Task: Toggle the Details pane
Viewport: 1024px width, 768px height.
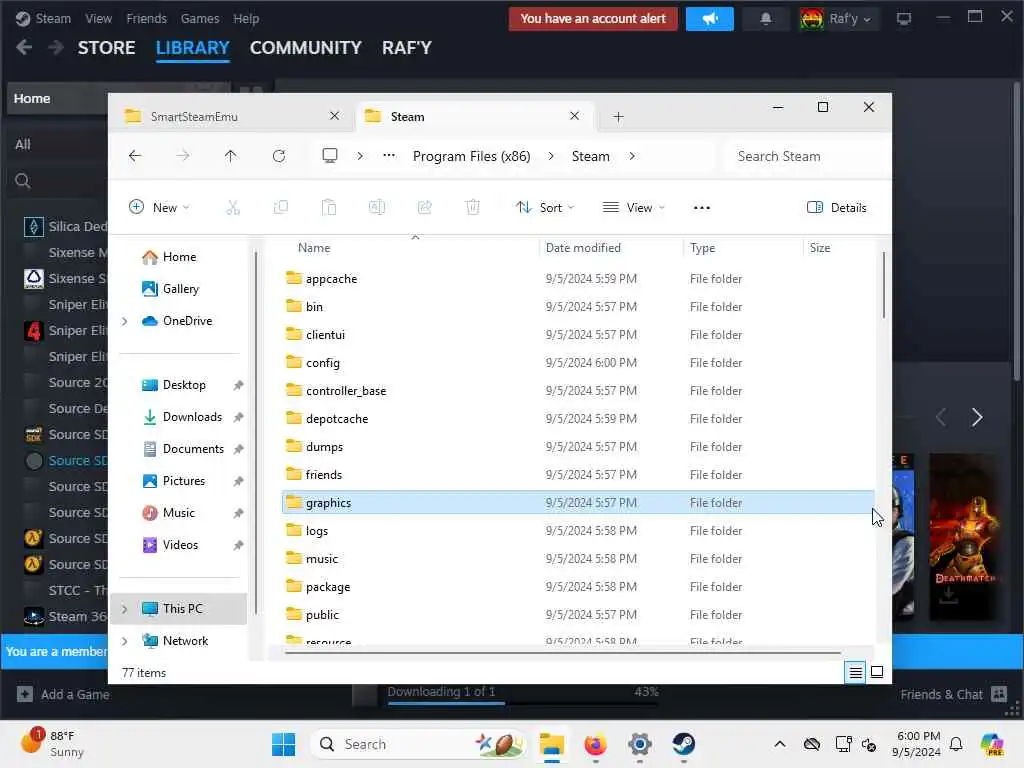Action: click(x=837, y=208)
